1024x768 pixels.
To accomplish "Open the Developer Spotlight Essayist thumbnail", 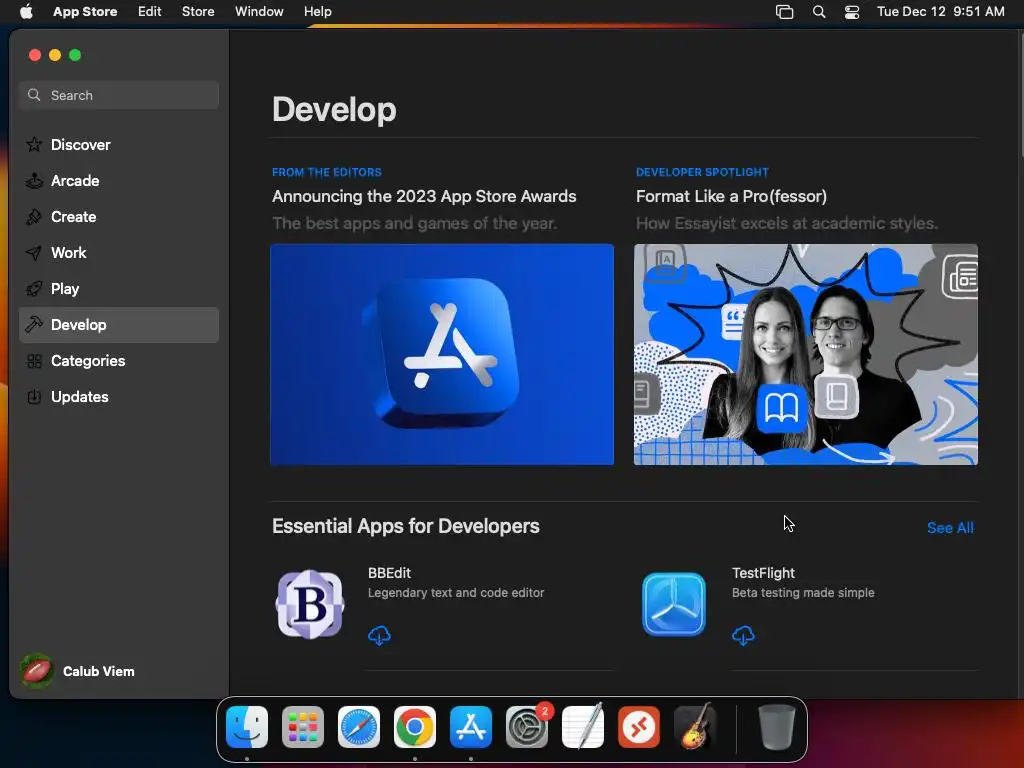I will tap(806, 355).
